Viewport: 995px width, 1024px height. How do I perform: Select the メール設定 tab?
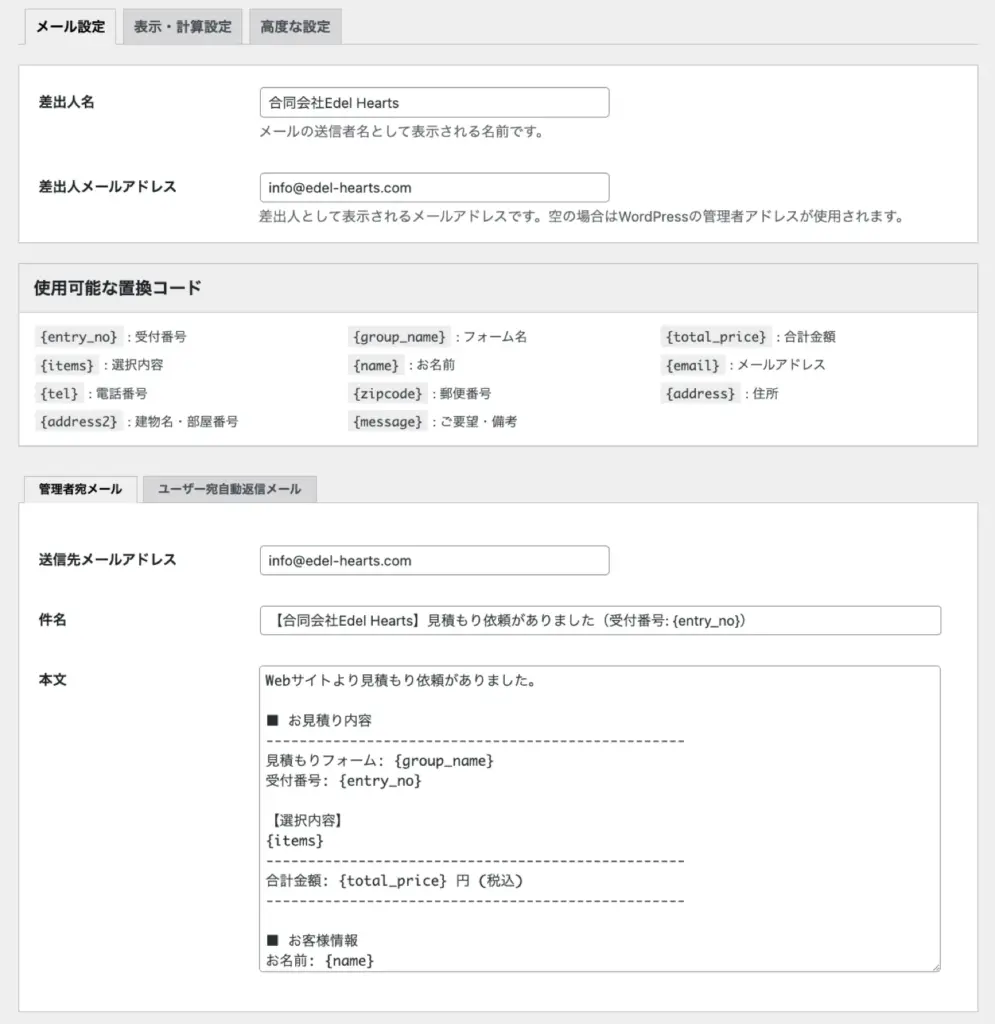[70, 27]
